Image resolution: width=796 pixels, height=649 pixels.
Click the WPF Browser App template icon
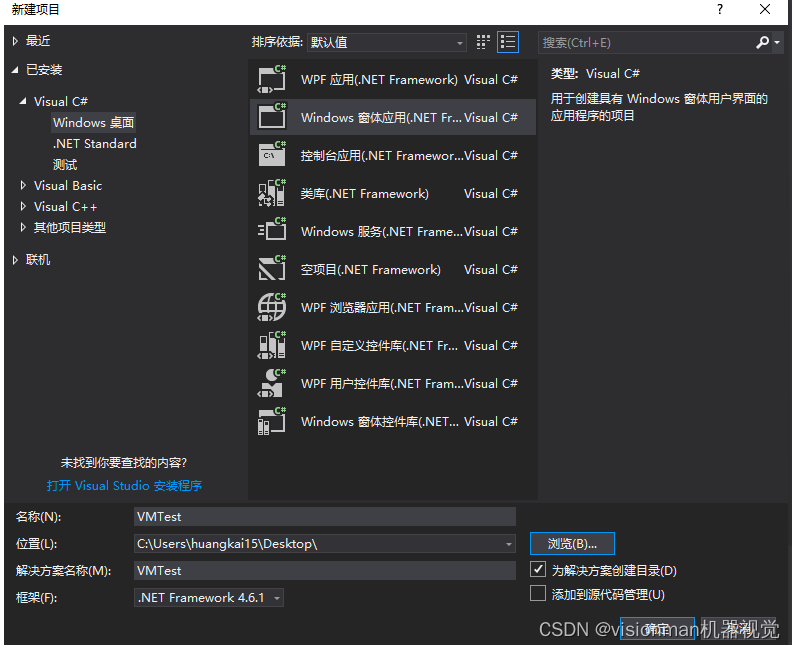pyautogui.click(x=272, y=307)
